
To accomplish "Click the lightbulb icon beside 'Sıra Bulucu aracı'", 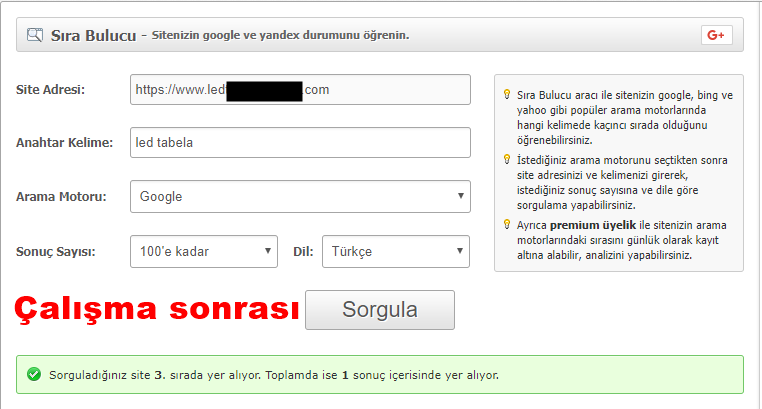I will pyautogui.click(x=507, y=94).
